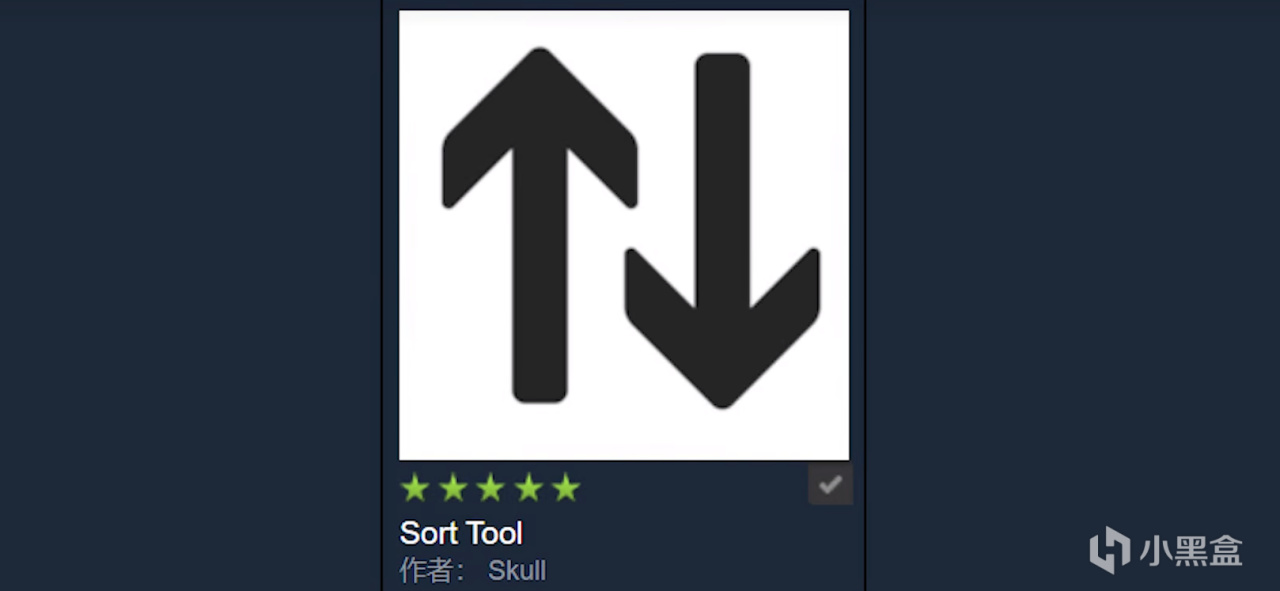Click the 小黑盒 logo icon
1280x591 pixels.
(1109, 551)
